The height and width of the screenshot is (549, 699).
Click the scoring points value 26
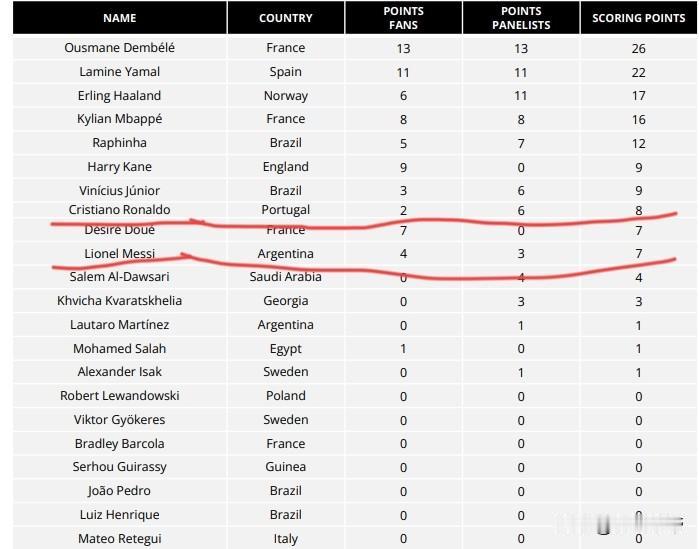click(x=638, y=48)
